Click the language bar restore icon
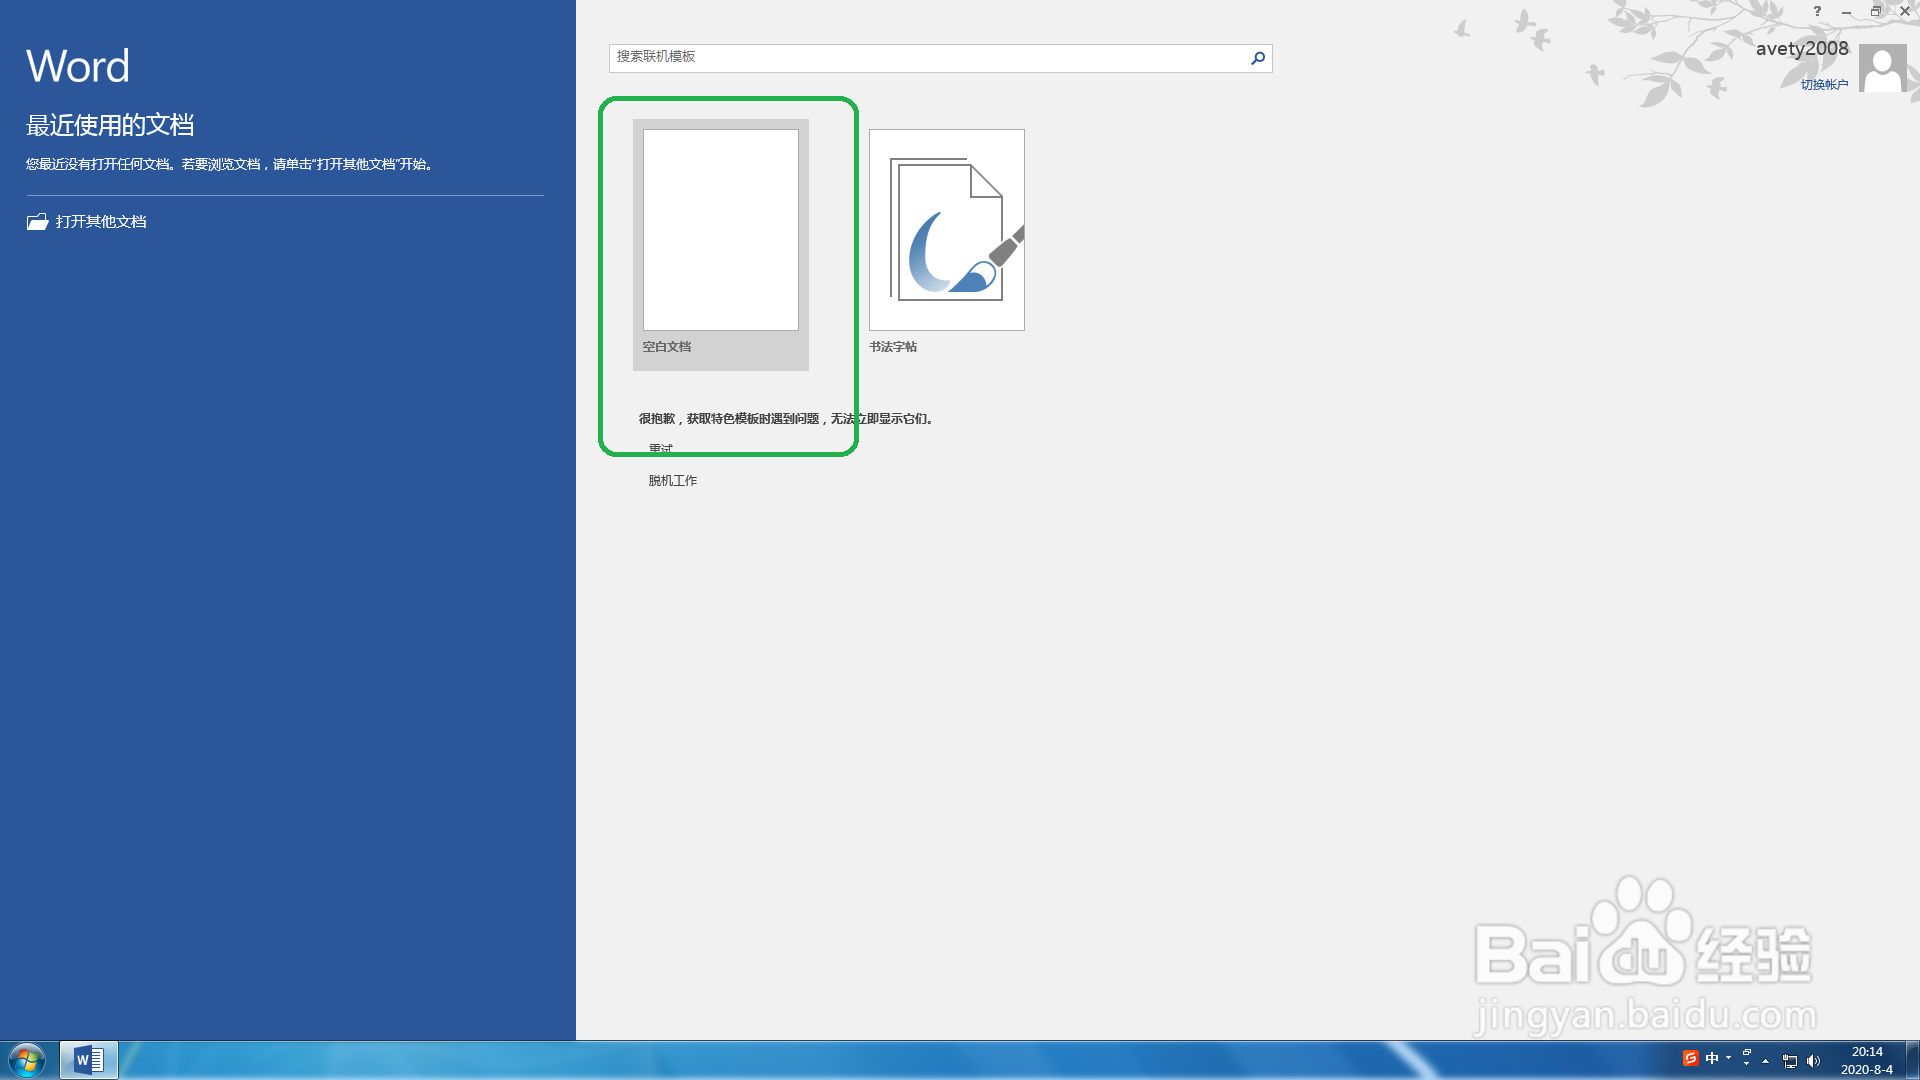This screenshot has width=1920, height=1080. pyautogui.click(x=1747, y=1053)
